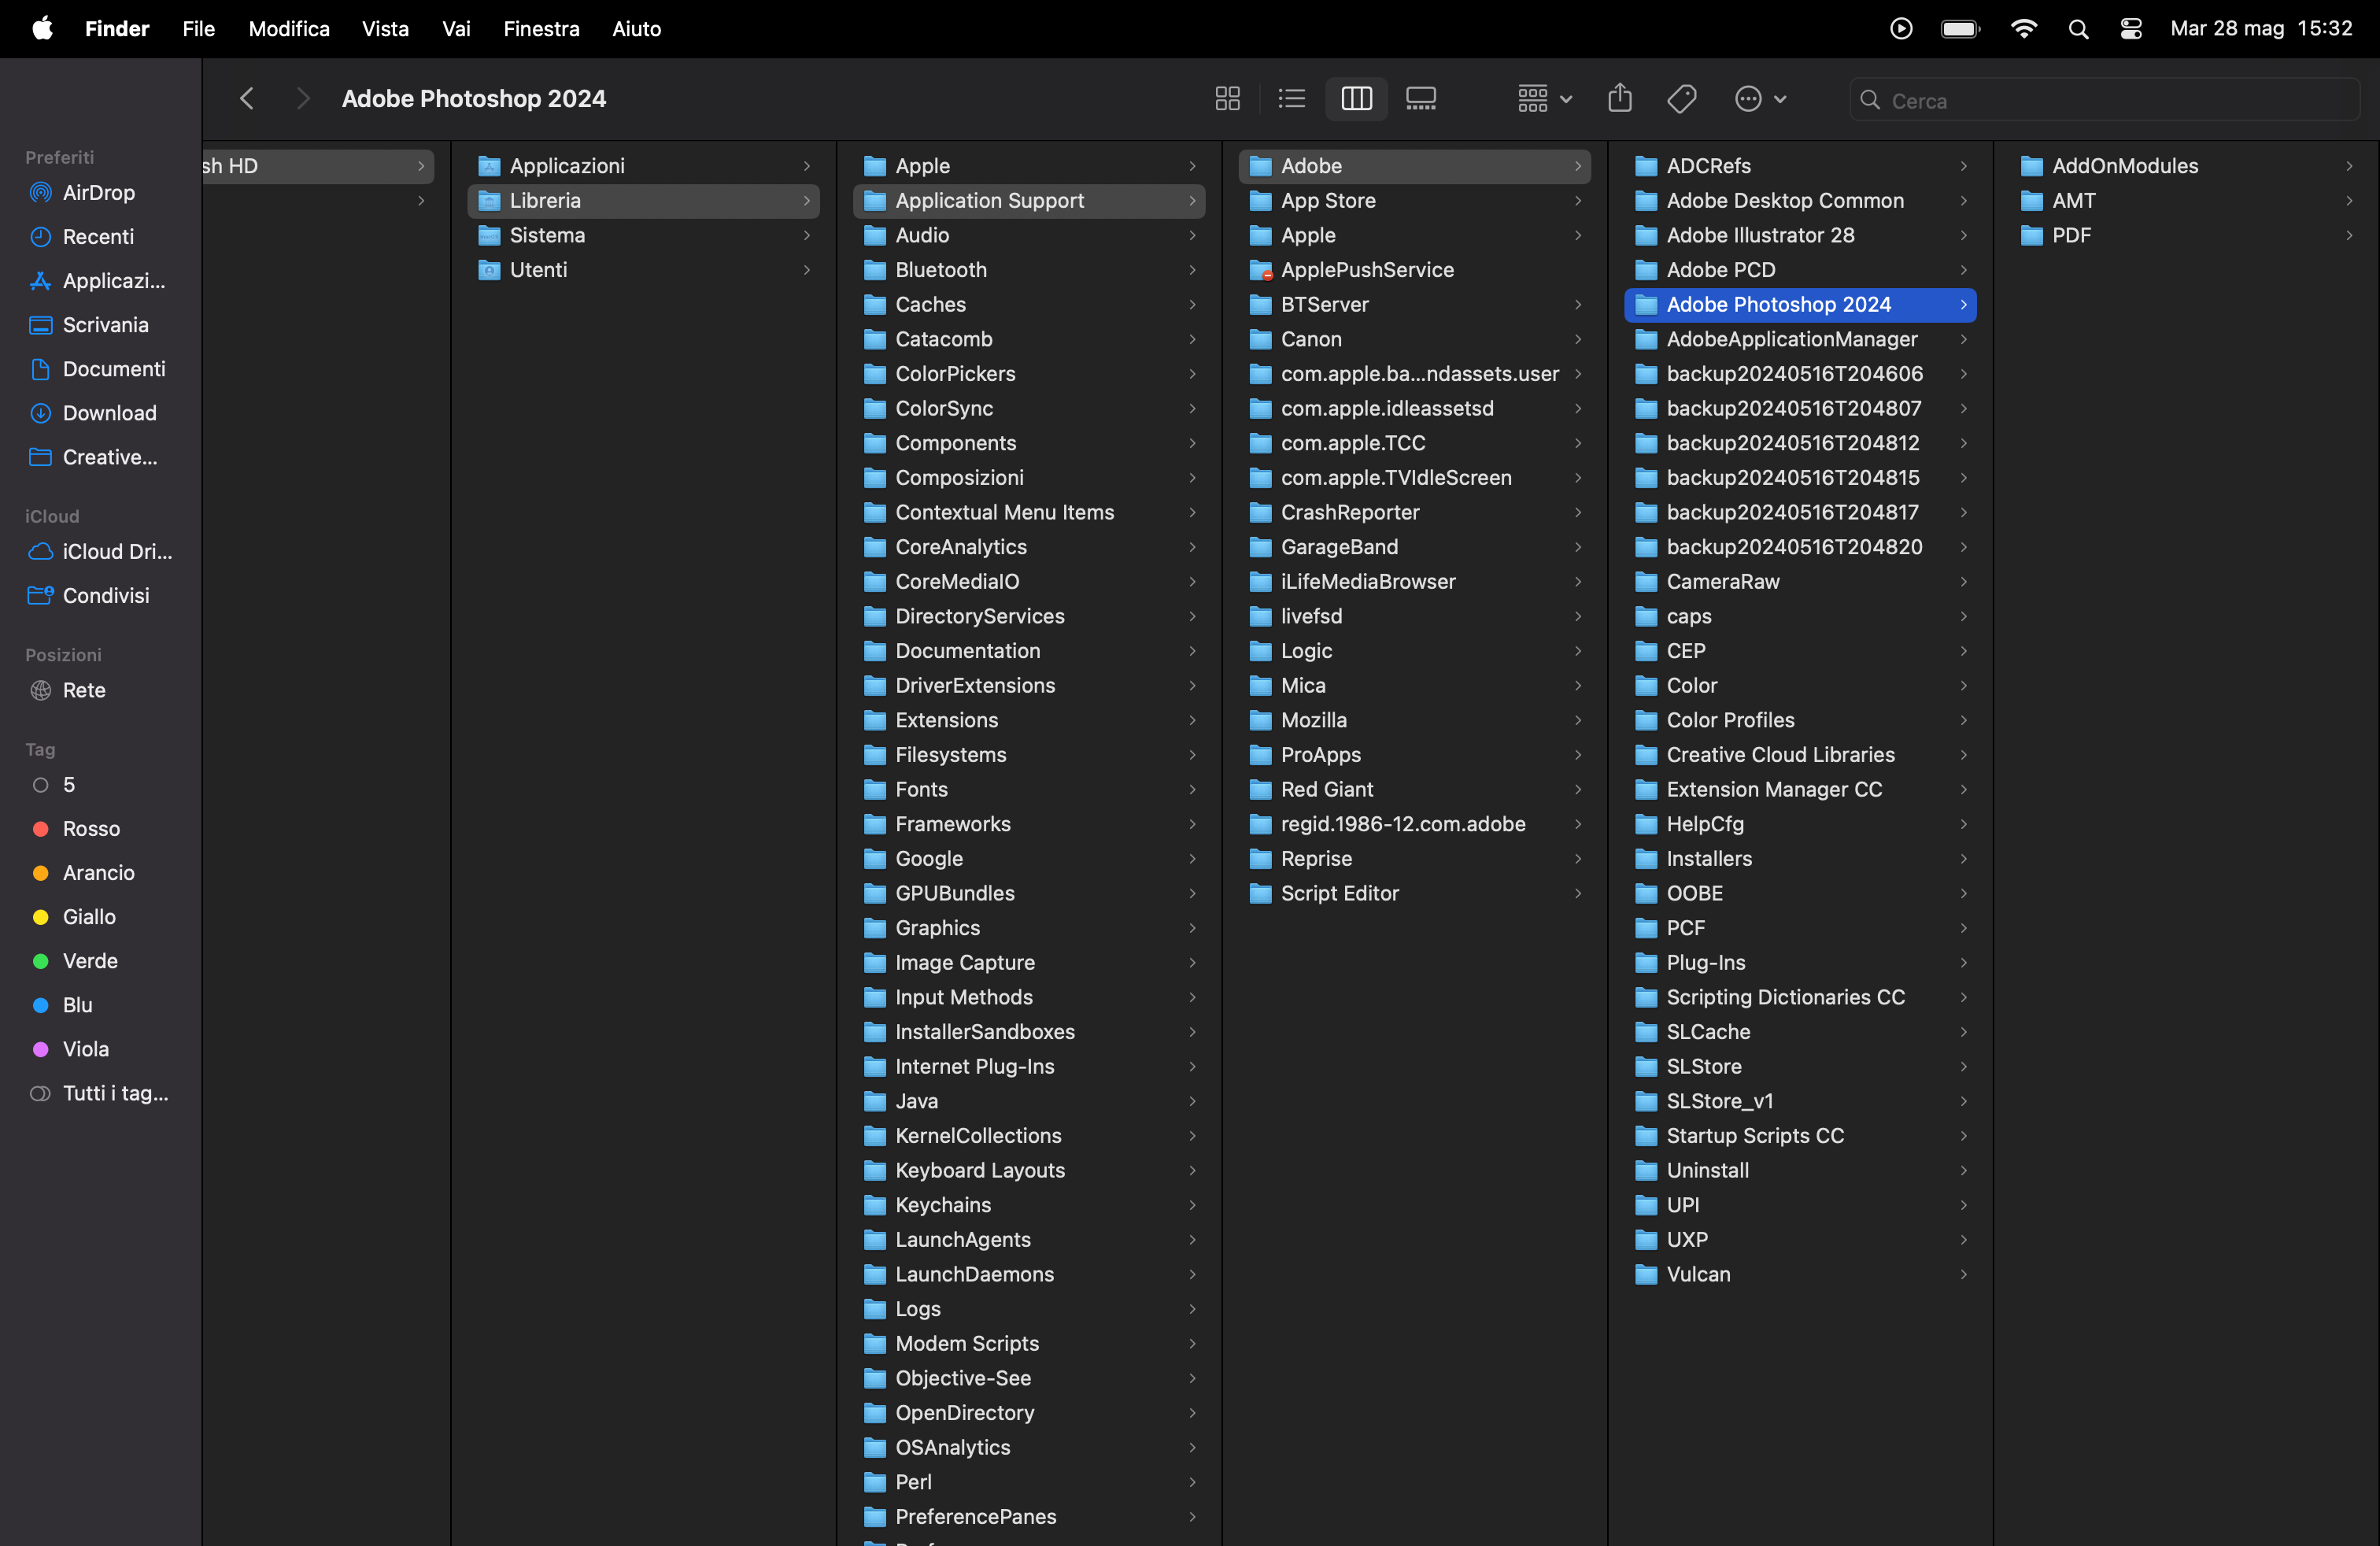Open the action menu with ellipsis icon

(1759, 98)
